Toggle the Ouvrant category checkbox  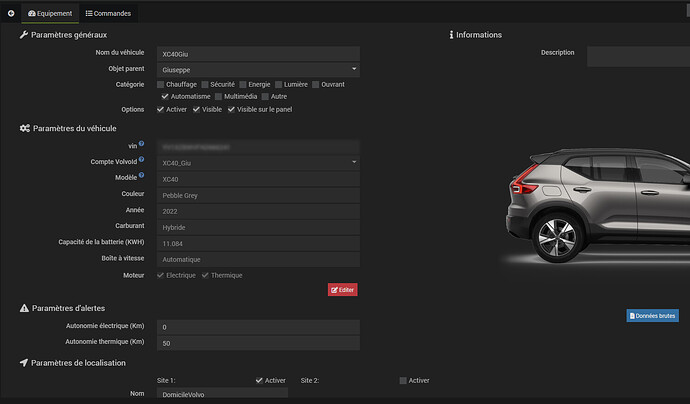(316, 84)
